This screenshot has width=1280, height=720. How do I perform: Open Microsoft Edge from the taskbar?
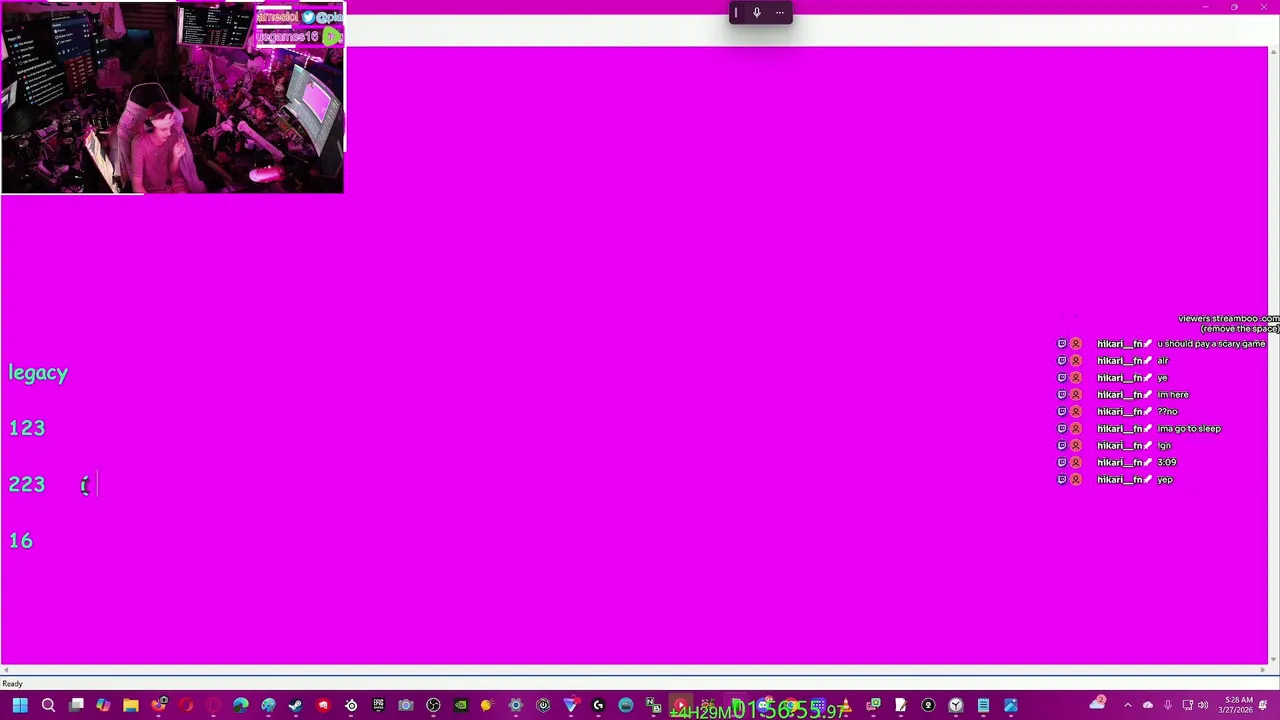click(x=241, y=706)
